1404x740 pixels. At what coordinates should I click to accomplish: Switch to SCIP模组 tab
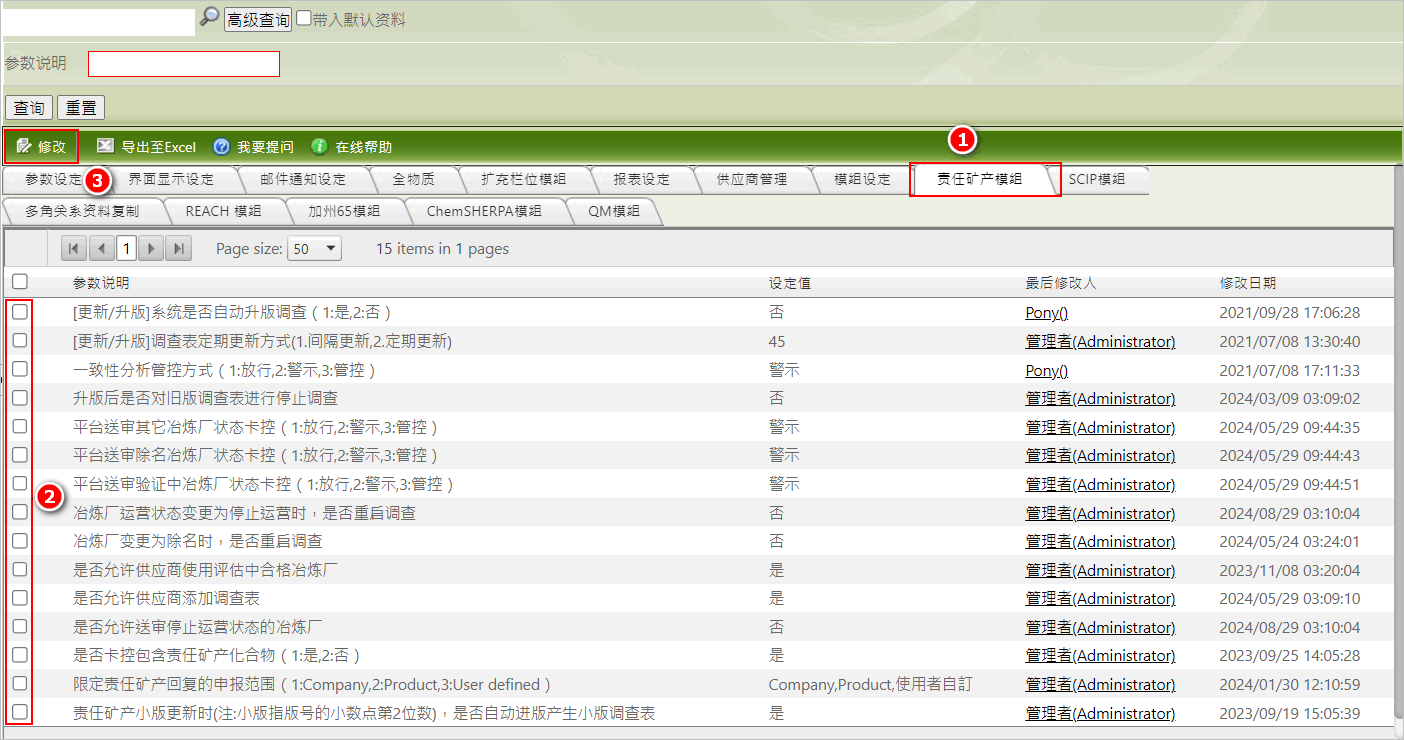tap(1096, 180)
